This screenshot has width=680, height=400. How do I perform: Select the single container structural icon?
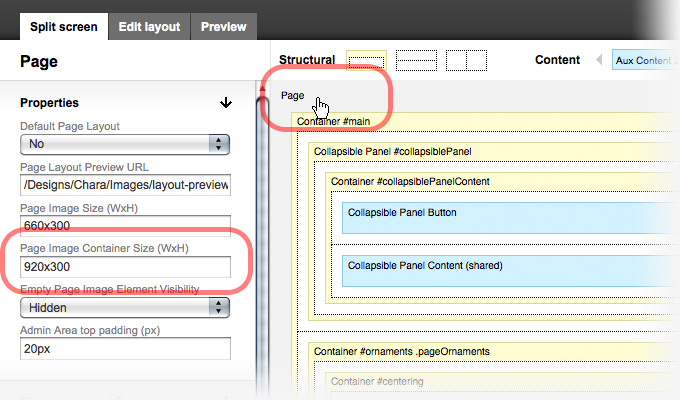pos(366,60)
